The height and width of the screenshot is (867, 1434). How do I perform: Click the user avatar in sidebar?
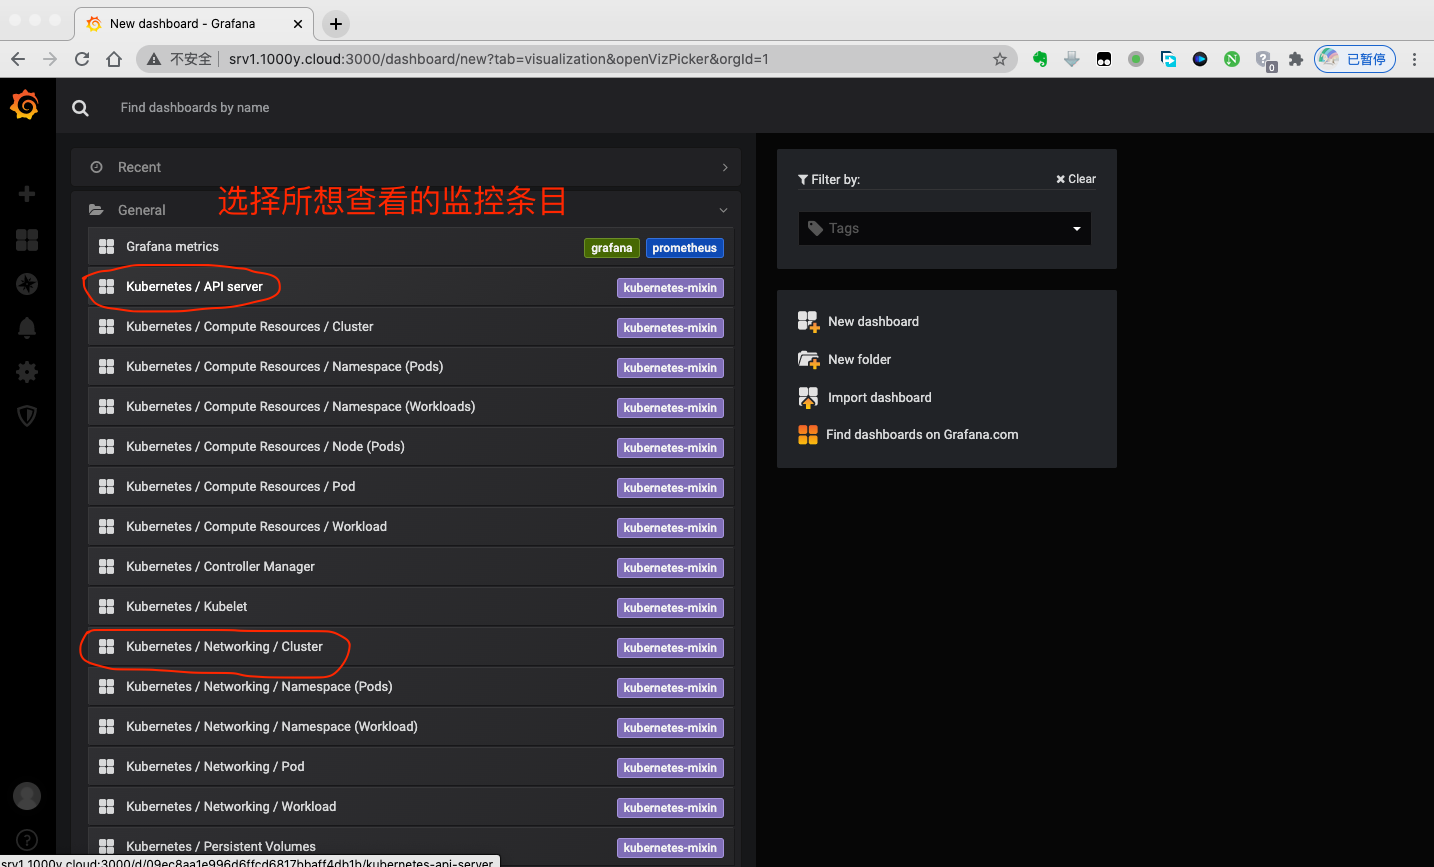click(x=27, y=796)
